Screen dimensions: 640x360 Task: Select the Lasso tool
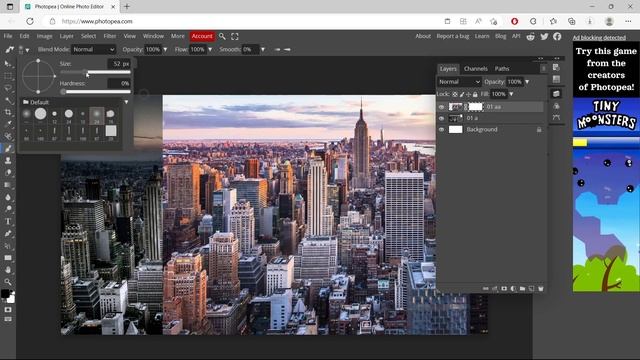(x=8, y=88)
